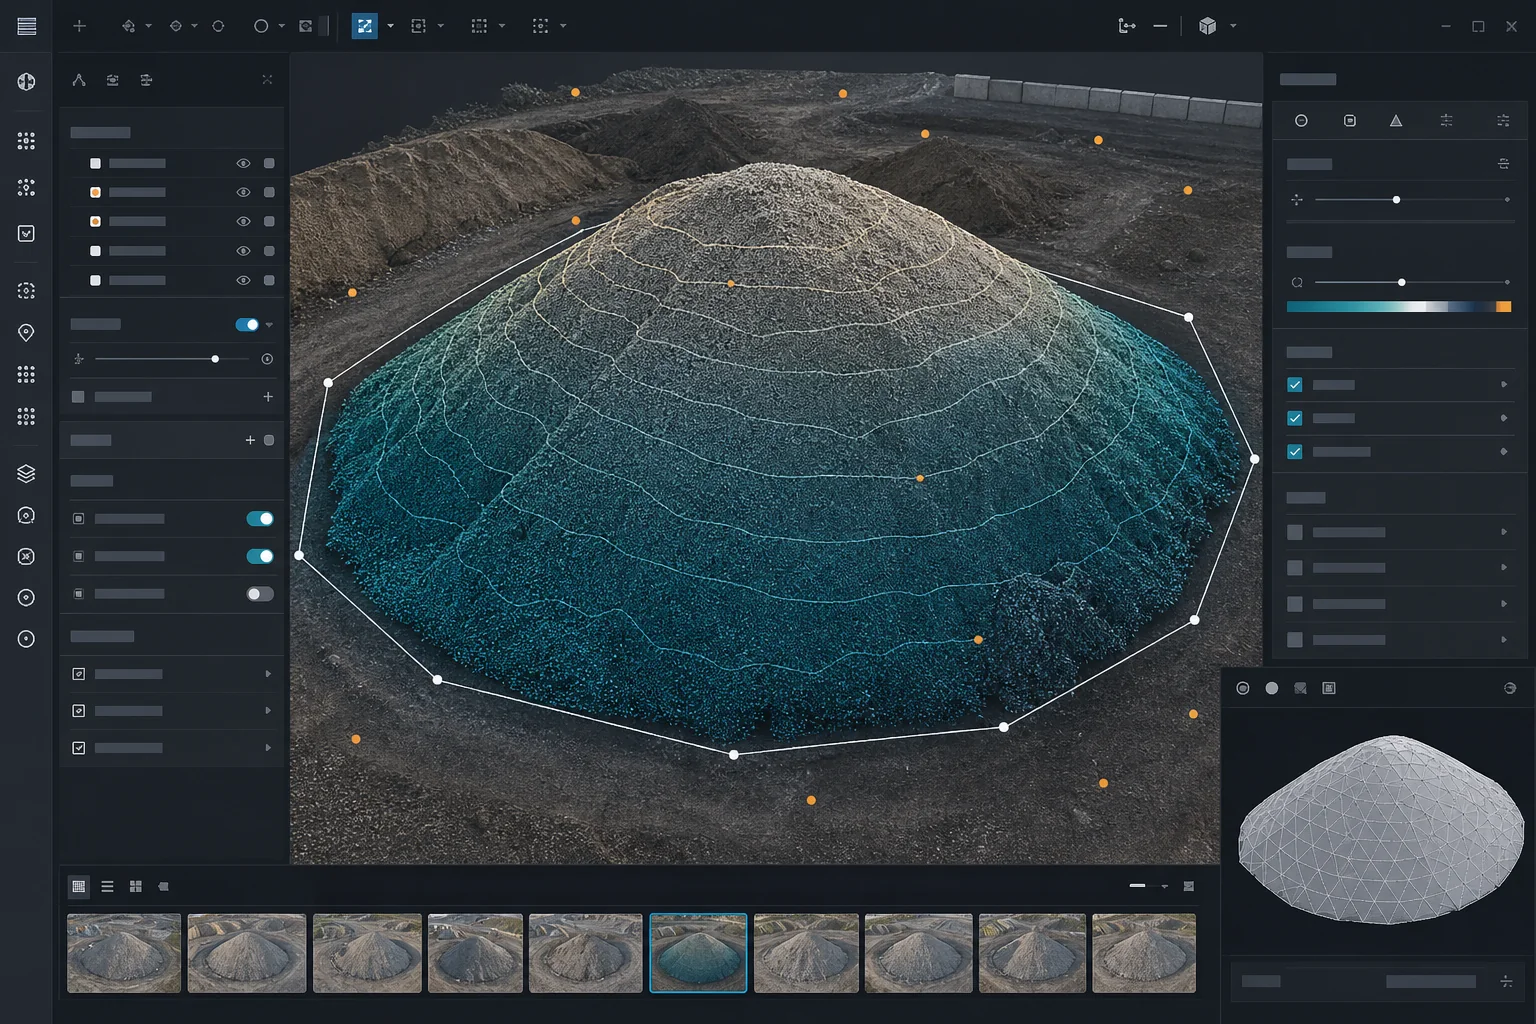The width and height of the screenshot is (1536, 1024).
Task: Click the 3D wireframe mesh preview
Action: 1382,830
